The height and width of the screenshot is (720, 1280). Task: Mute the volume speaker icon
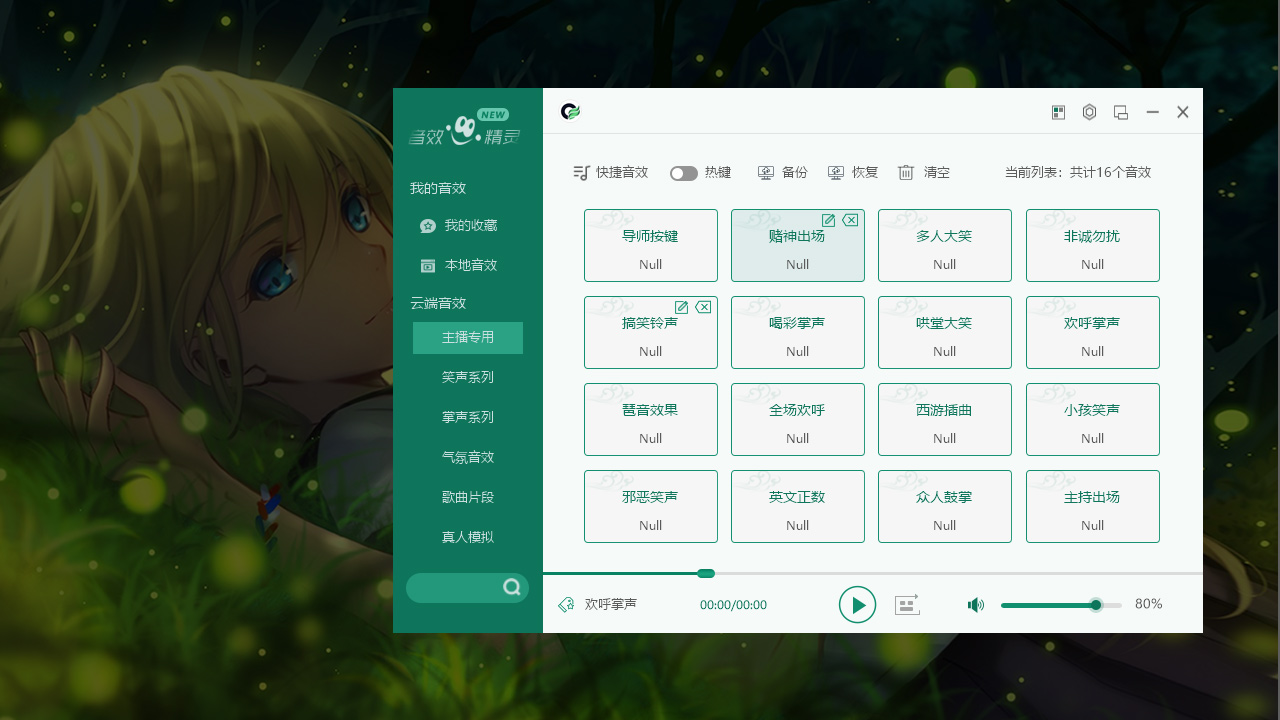pyautogui.click(x=976, y=605)
